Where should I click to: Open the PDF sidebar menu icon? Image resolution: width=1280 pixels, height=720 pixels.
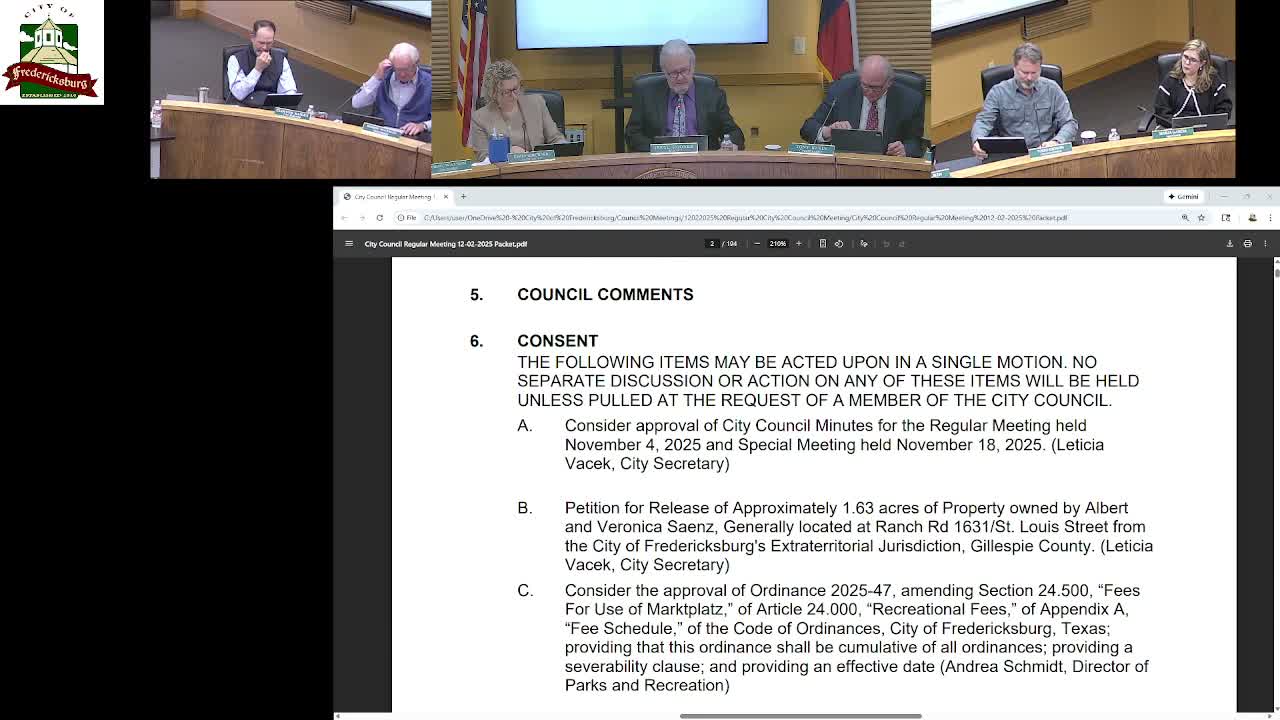pos(349,243)
